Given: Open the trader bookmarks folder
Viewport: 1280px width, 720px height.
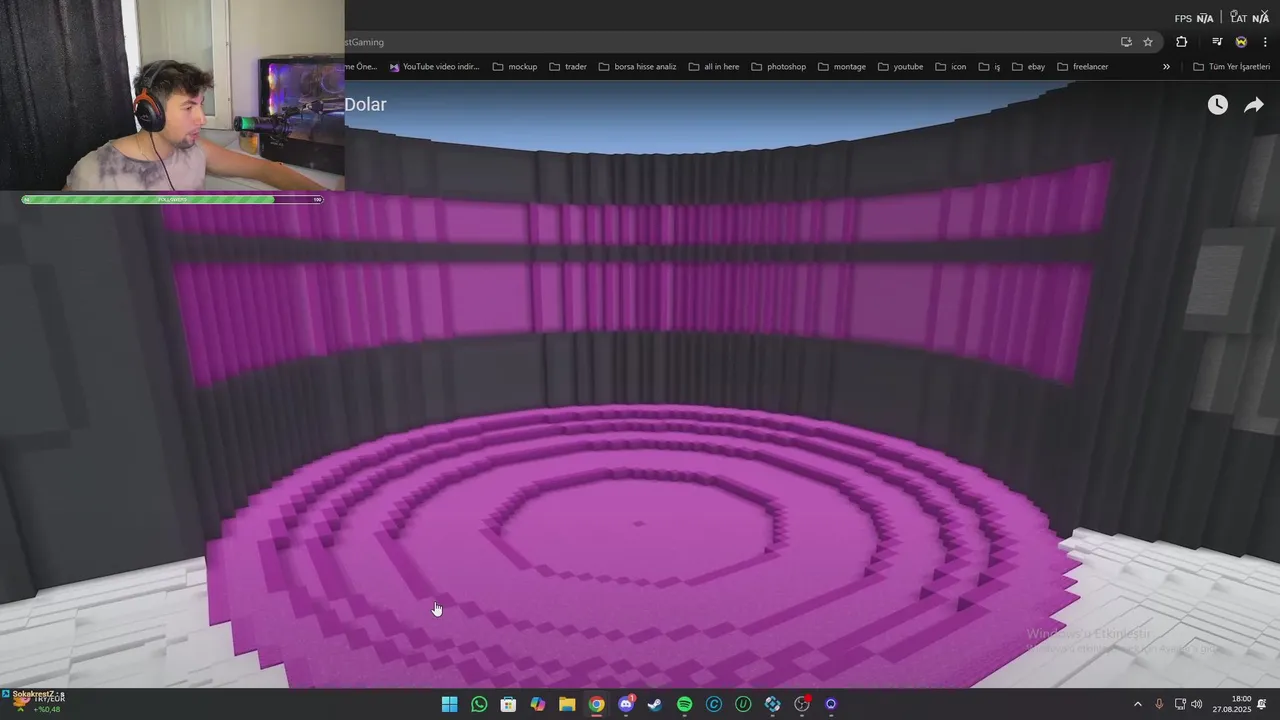Looking at the screenshot, I should [568, 67].
